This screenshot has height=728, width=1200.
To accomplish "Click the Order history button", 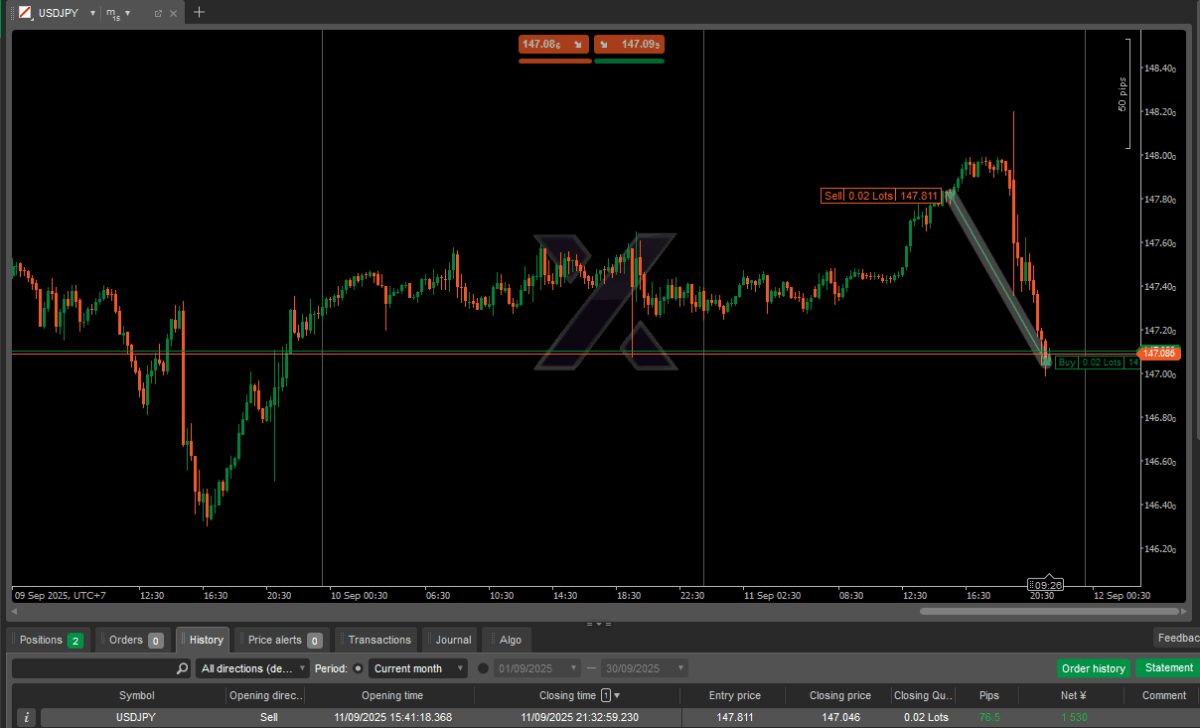I will (1093, 668).
